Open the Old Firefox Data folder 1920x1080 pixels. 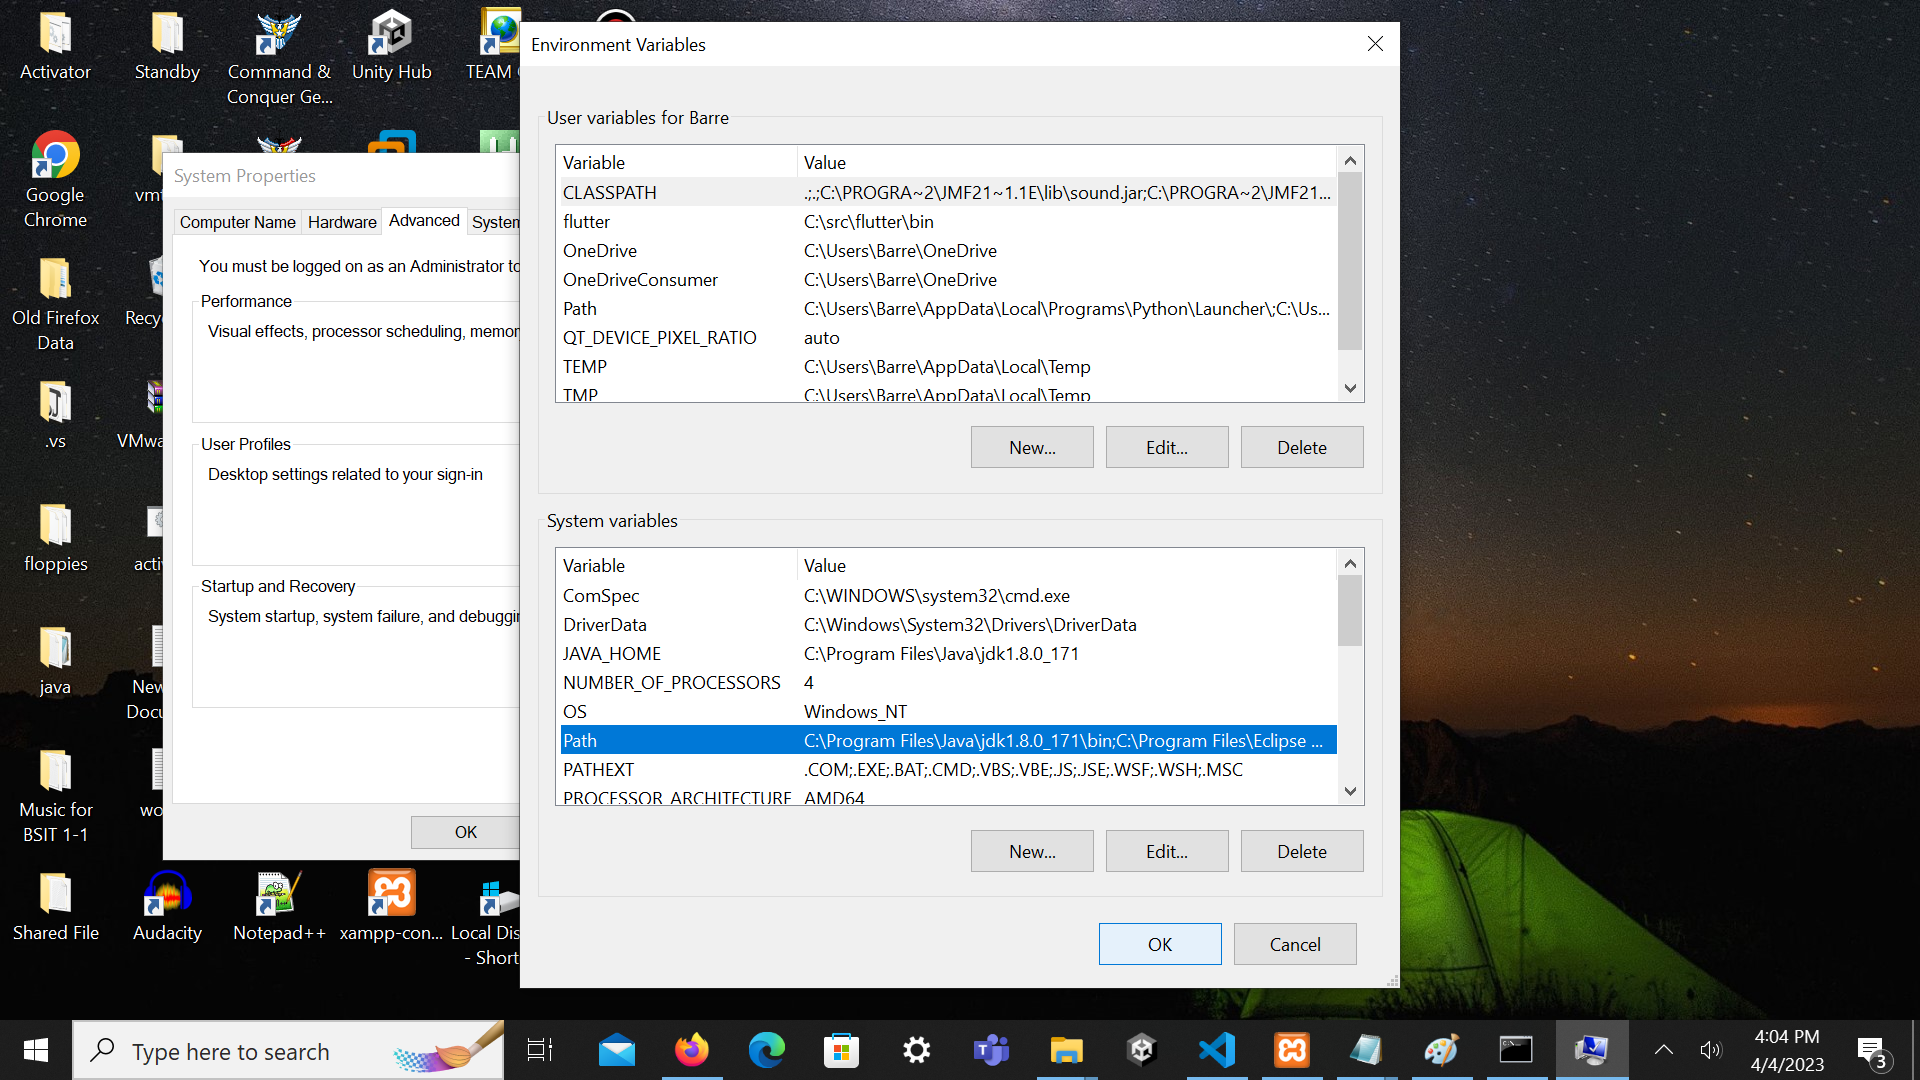point(55,303)
